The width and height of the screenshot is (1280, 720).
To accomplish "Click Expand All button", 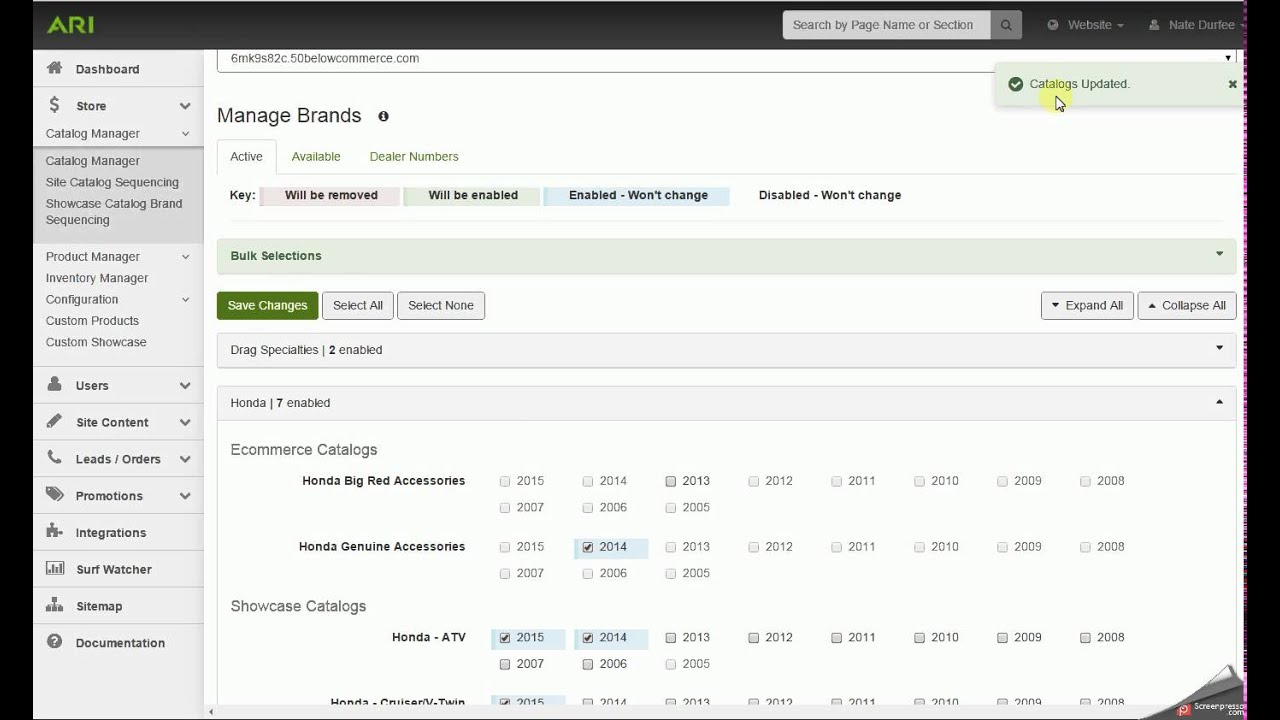I will pos(1087,305).
